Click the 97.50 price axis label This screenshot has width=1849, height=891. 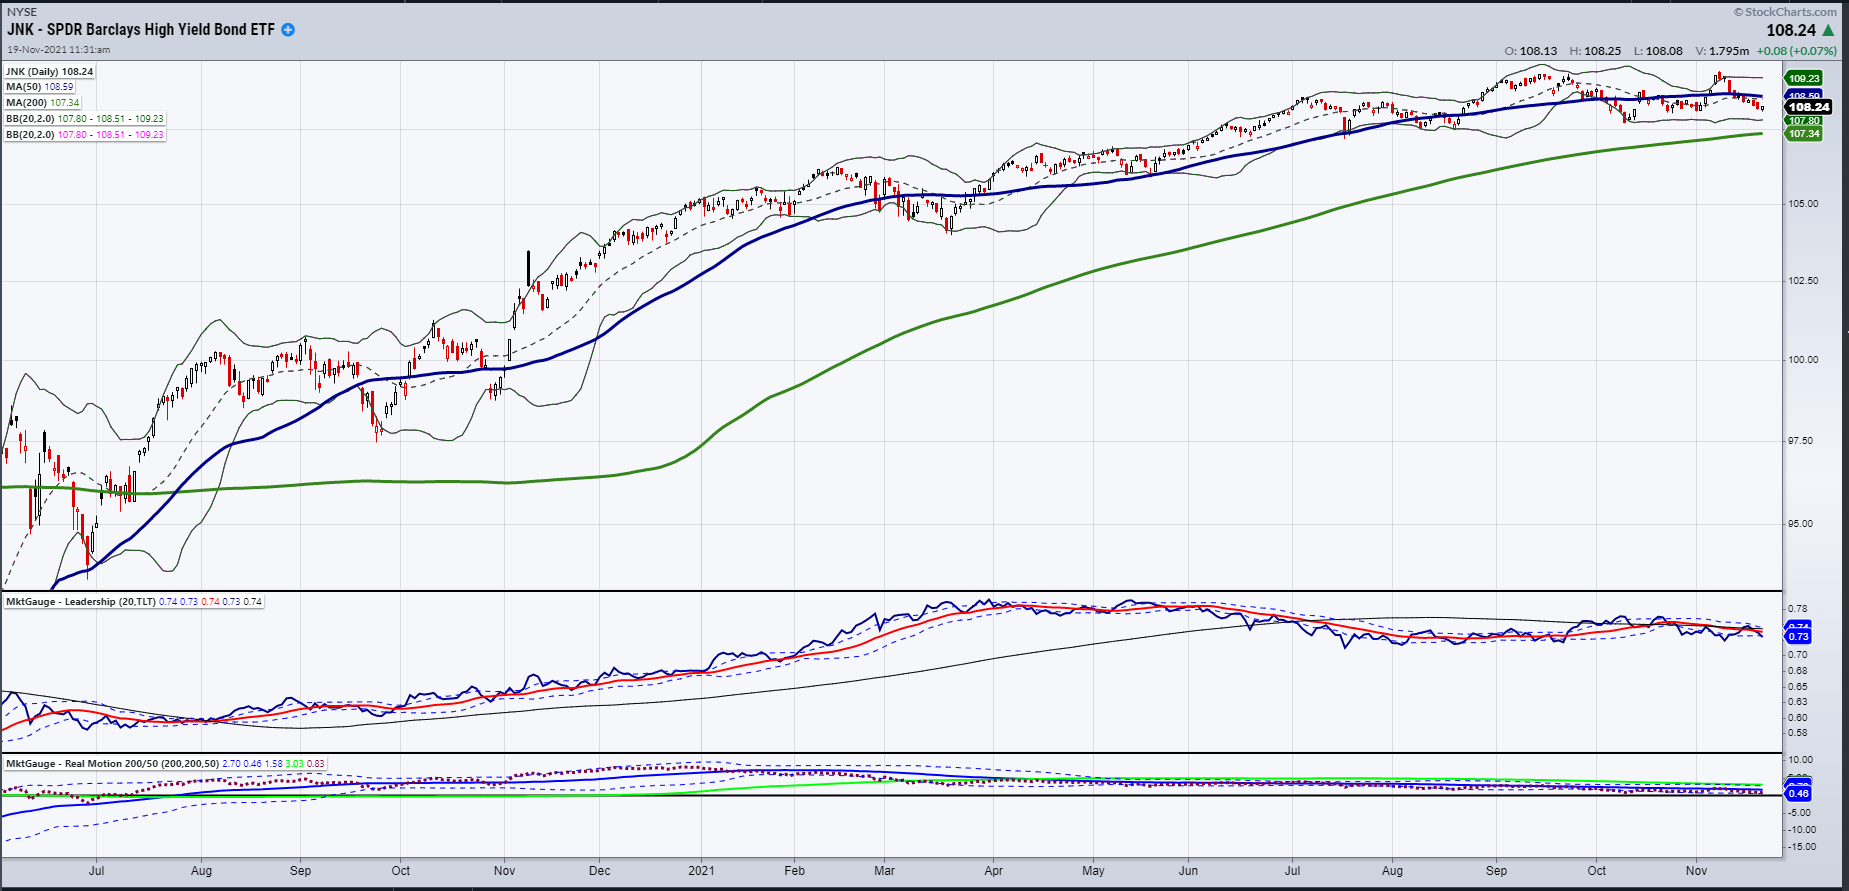click(1801, 441)
